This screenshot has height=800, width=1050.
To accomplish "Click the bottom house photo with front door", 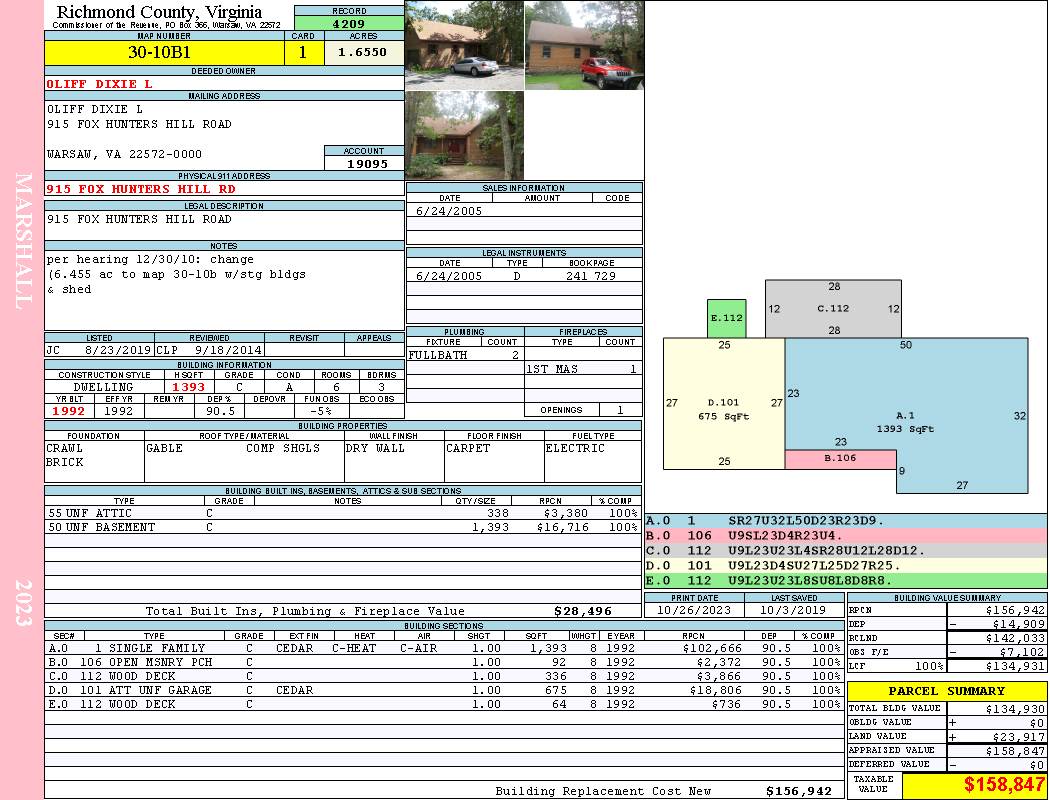I will pyautogui.click(x=464, y=135).
